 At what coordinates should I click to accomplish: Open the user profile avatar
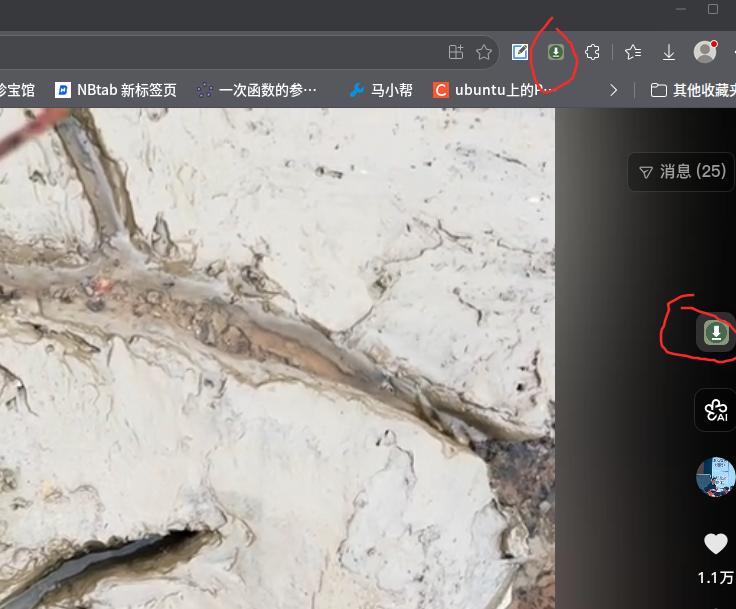pos(705,52)
